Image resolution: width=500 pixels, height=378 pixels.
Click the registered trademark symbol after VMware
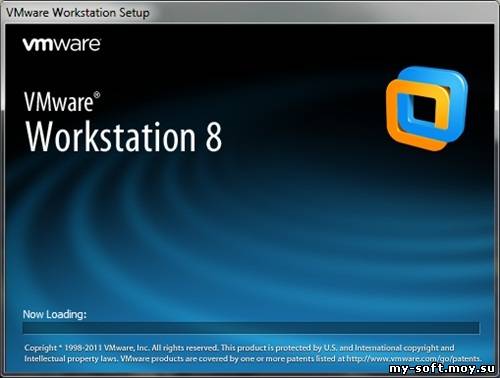coord(97,95)
